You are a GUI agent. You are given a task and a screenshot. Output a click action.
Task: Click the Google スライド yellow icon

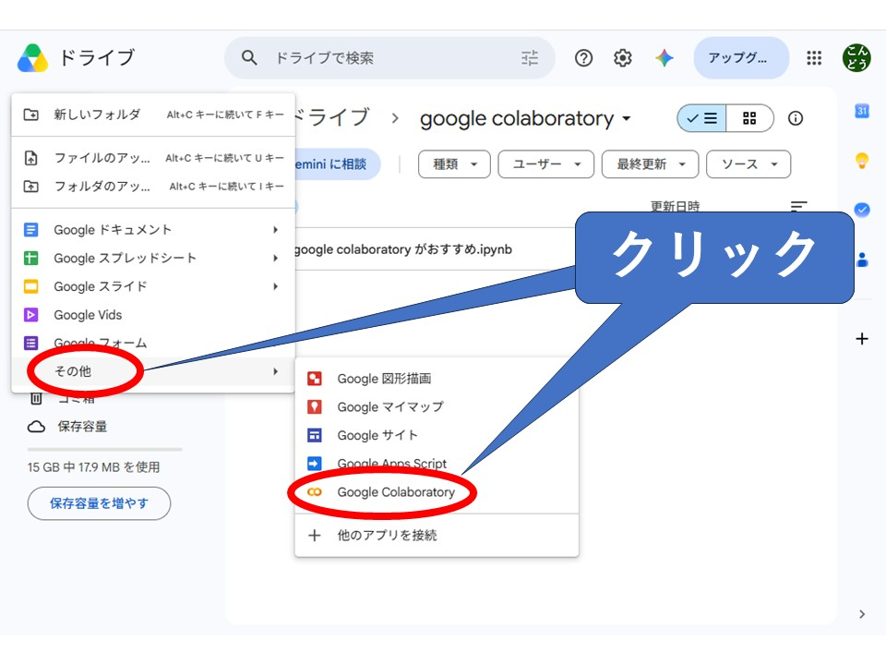(x=31, y=286)
